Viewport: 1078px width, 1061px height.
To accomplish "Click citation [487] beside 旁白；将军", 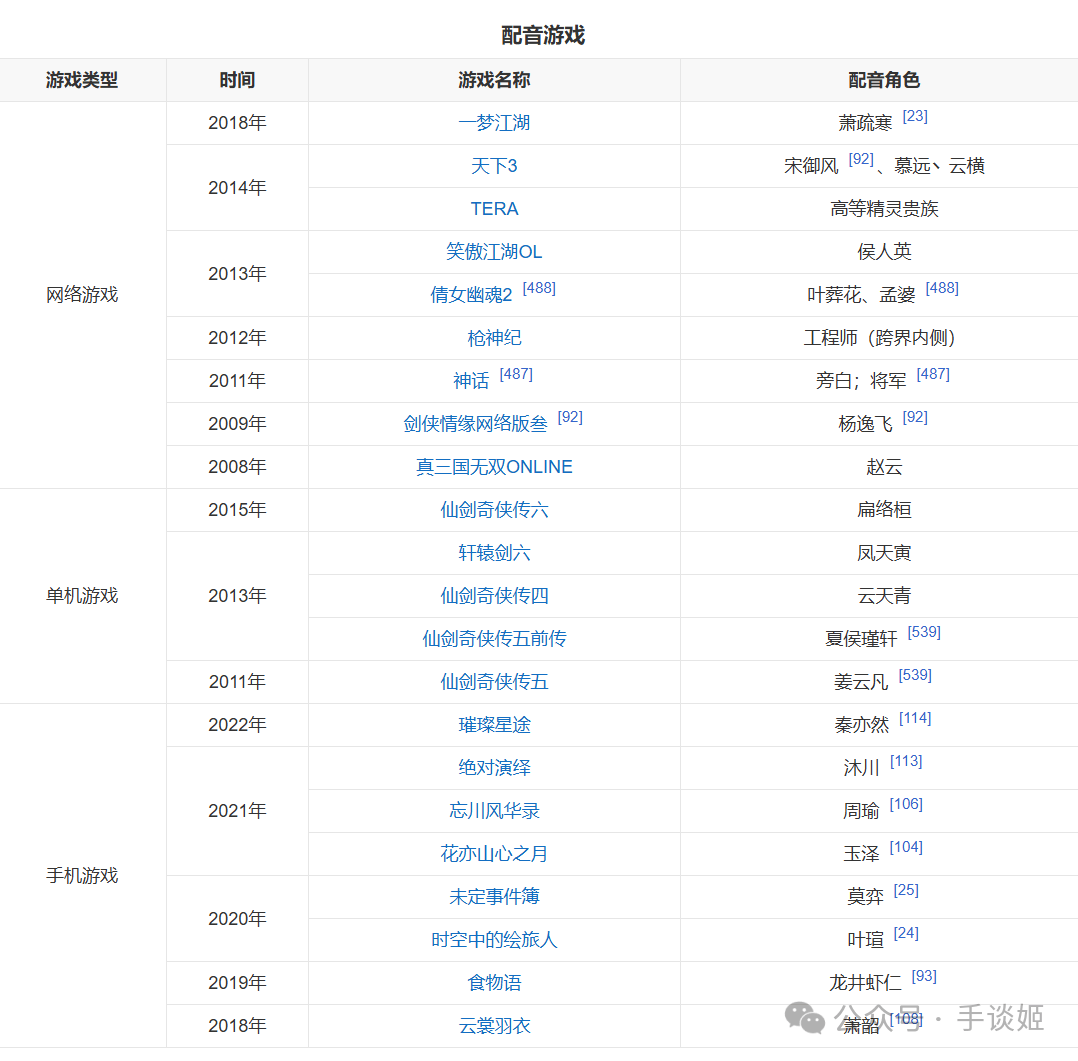I will pos(933,374).
